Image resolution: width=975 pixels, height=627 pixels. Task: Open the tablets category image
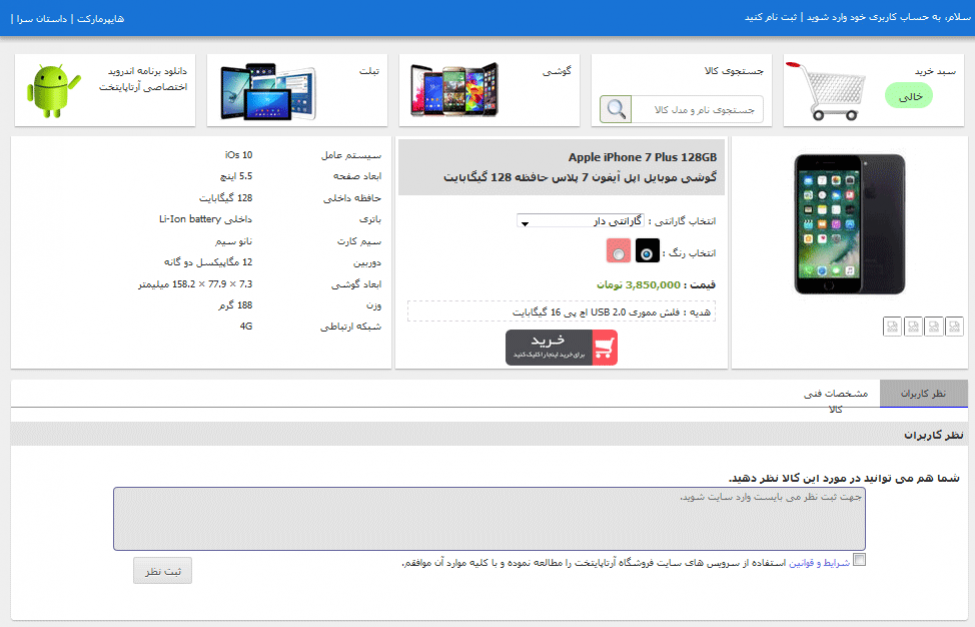coord(269,91)
